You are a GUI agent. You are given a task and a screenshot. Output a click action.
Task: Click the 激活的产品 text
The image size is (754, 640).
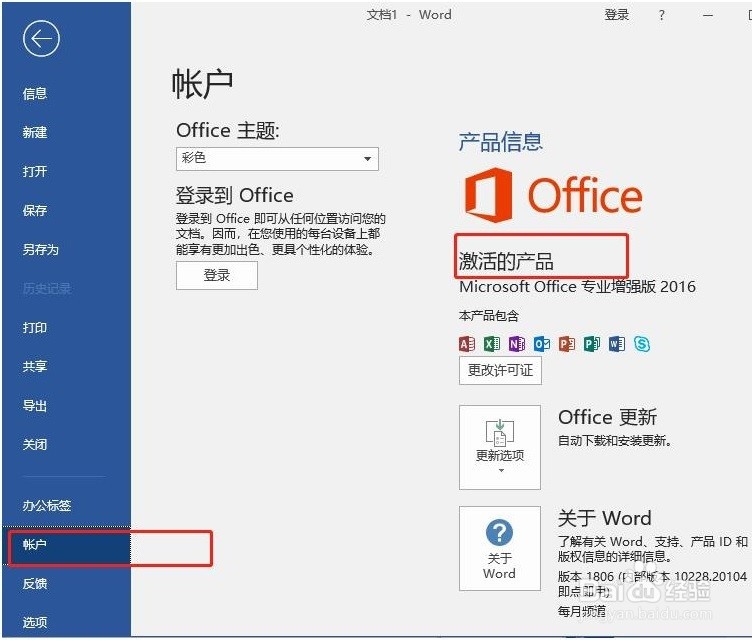[506, 262]
